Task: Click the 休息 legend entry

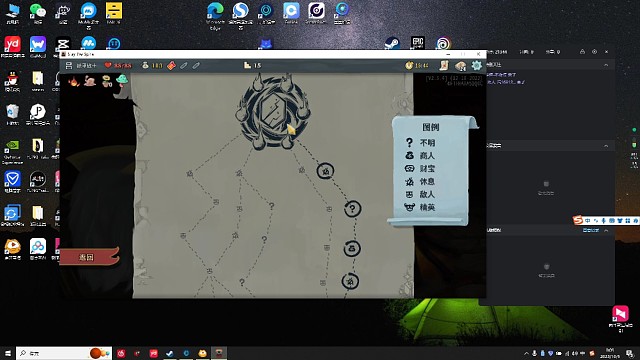Action: tap(420, 181)
